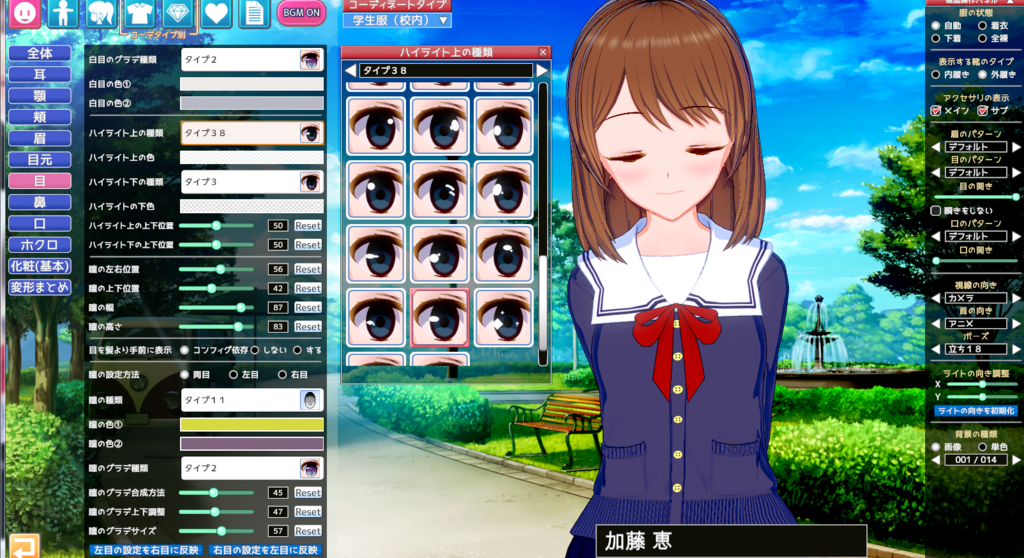
Task: Open the 瞳の種類 thumbnail picker
Action: 310,400
